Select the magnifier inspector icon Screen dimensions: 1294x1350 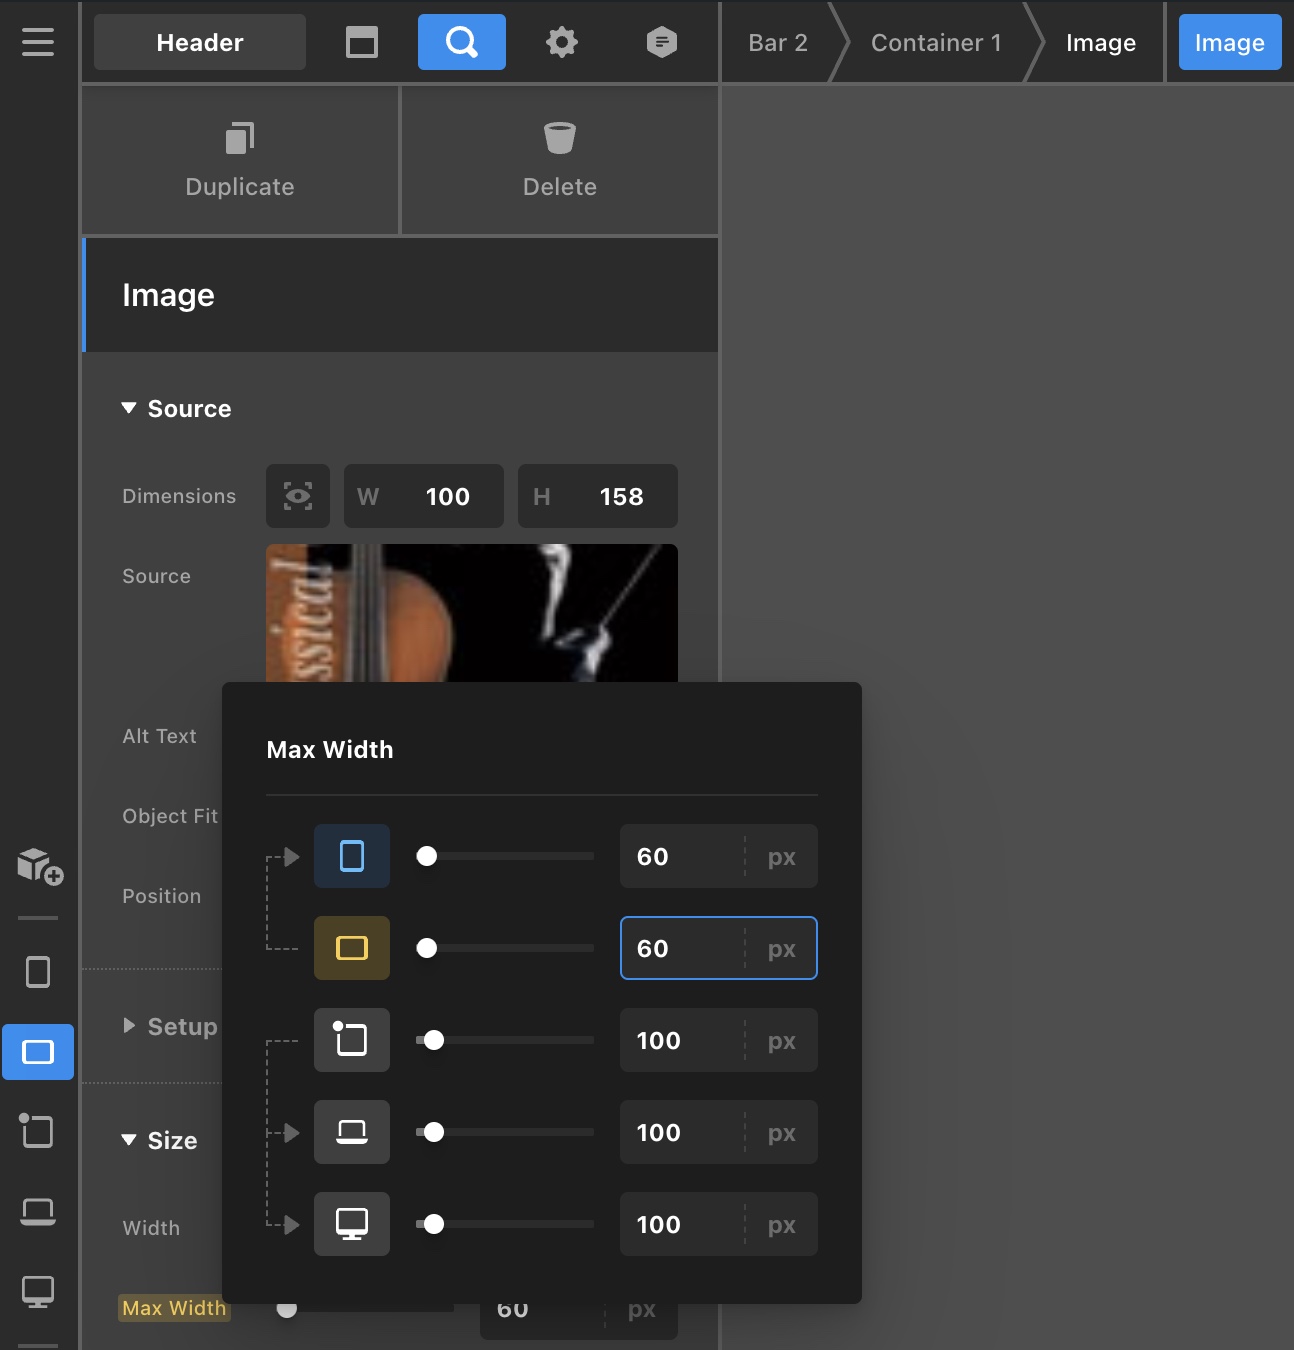click(x=461, y=42)
